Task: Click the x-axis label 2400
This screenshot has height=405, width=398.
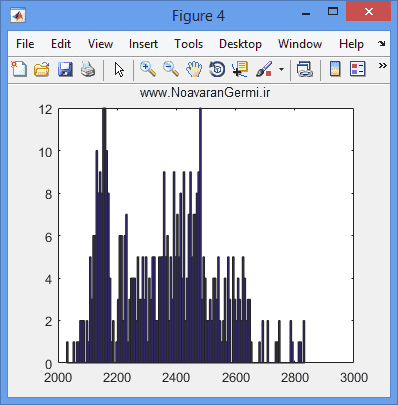Action: click(176, 378)
